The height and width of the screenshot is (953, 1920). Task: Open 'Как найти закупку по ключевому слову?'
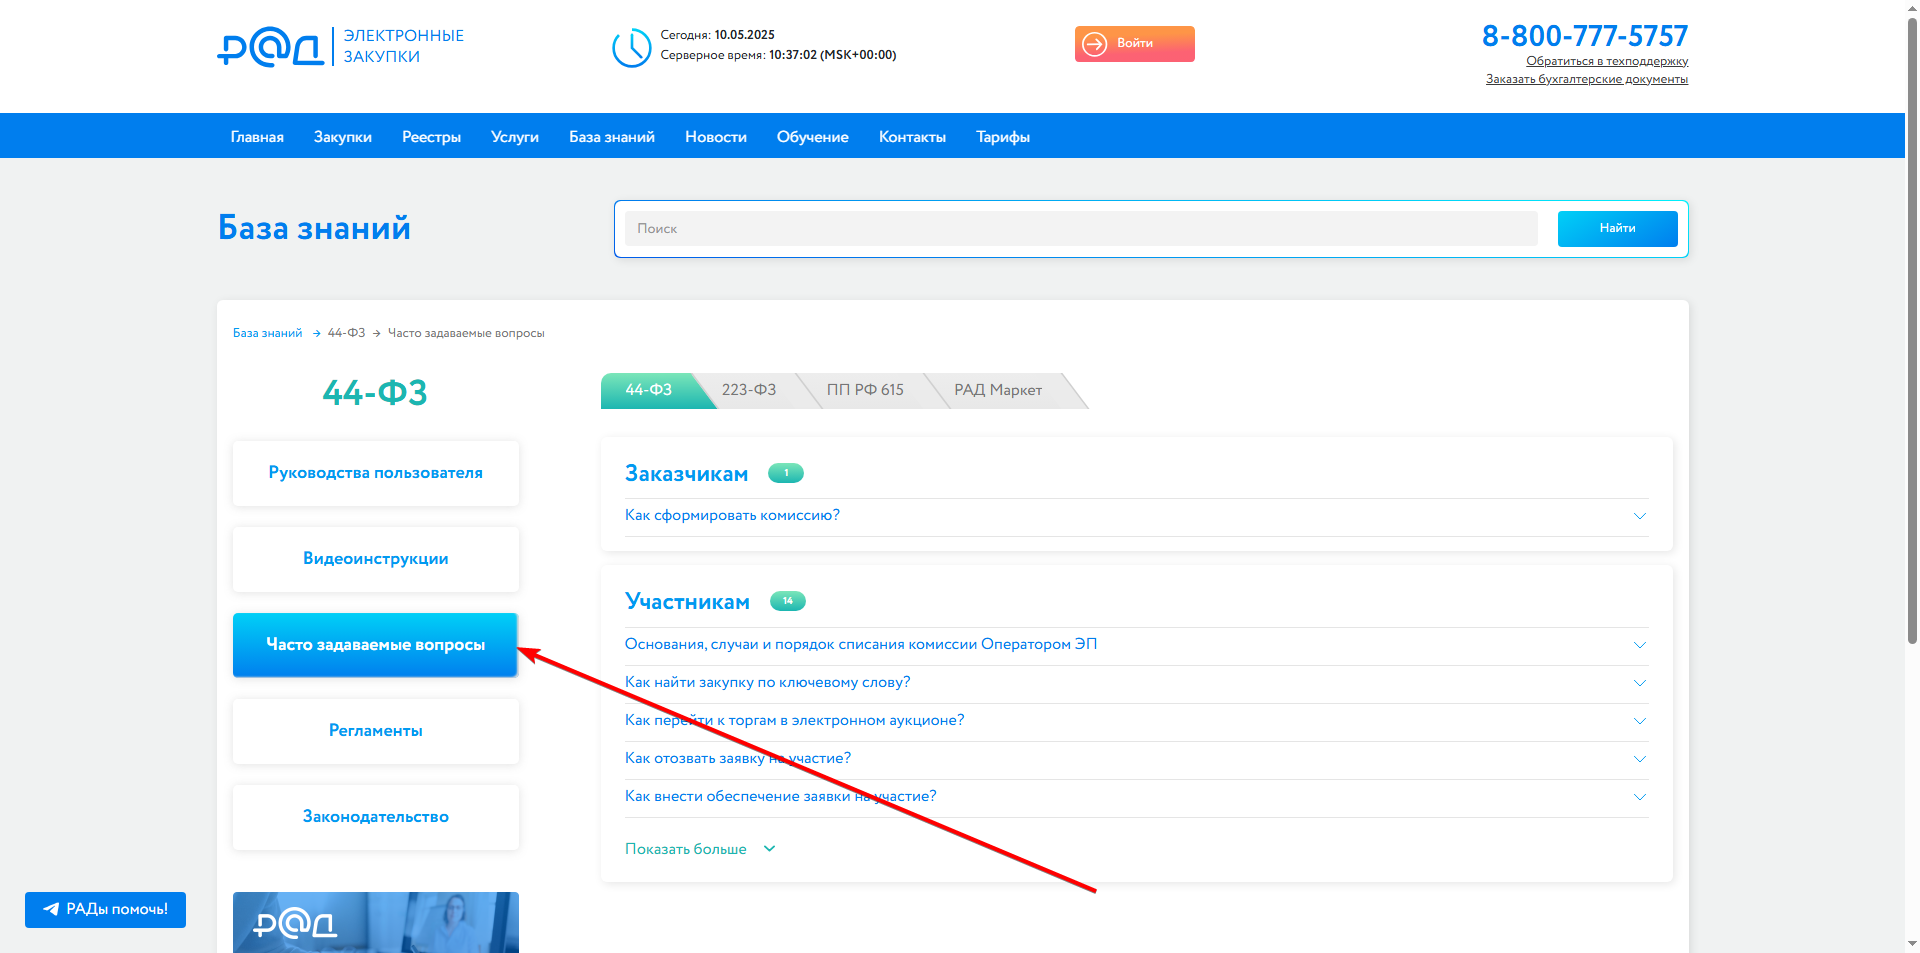tap(767, 682)
